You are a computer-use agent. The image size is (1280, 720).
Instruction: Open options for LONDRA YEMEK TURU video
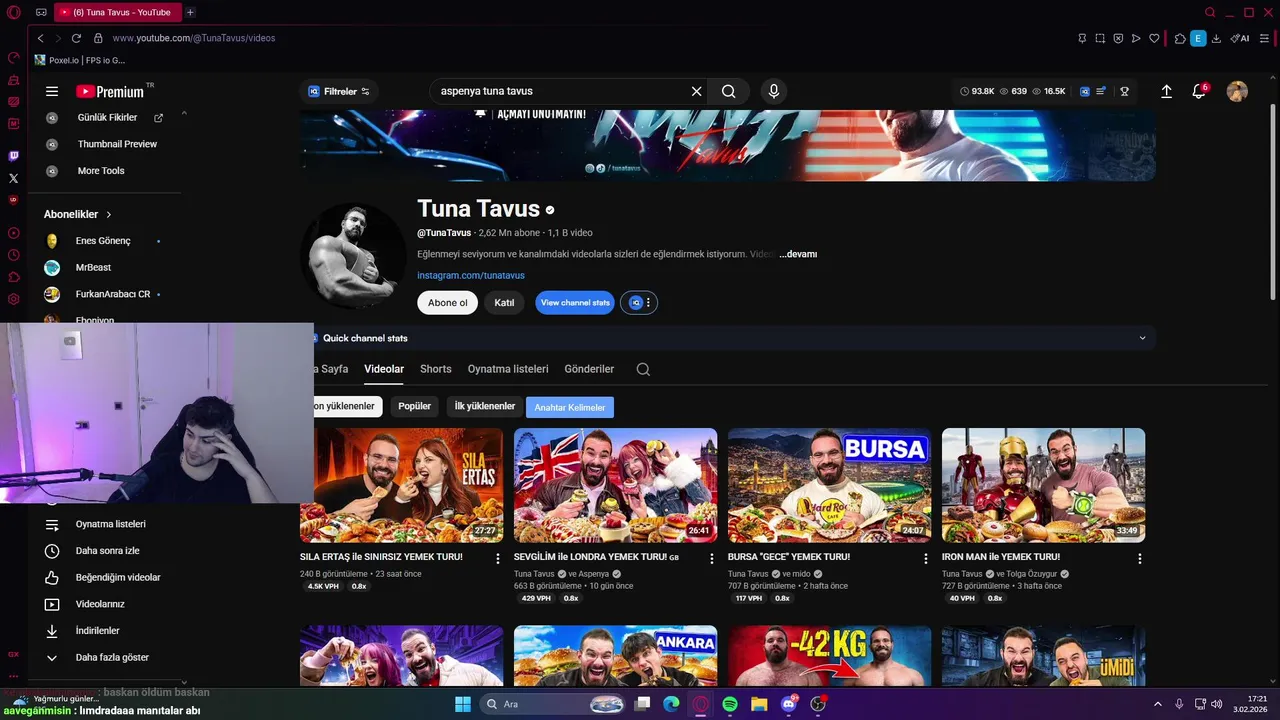click(712, 559)
